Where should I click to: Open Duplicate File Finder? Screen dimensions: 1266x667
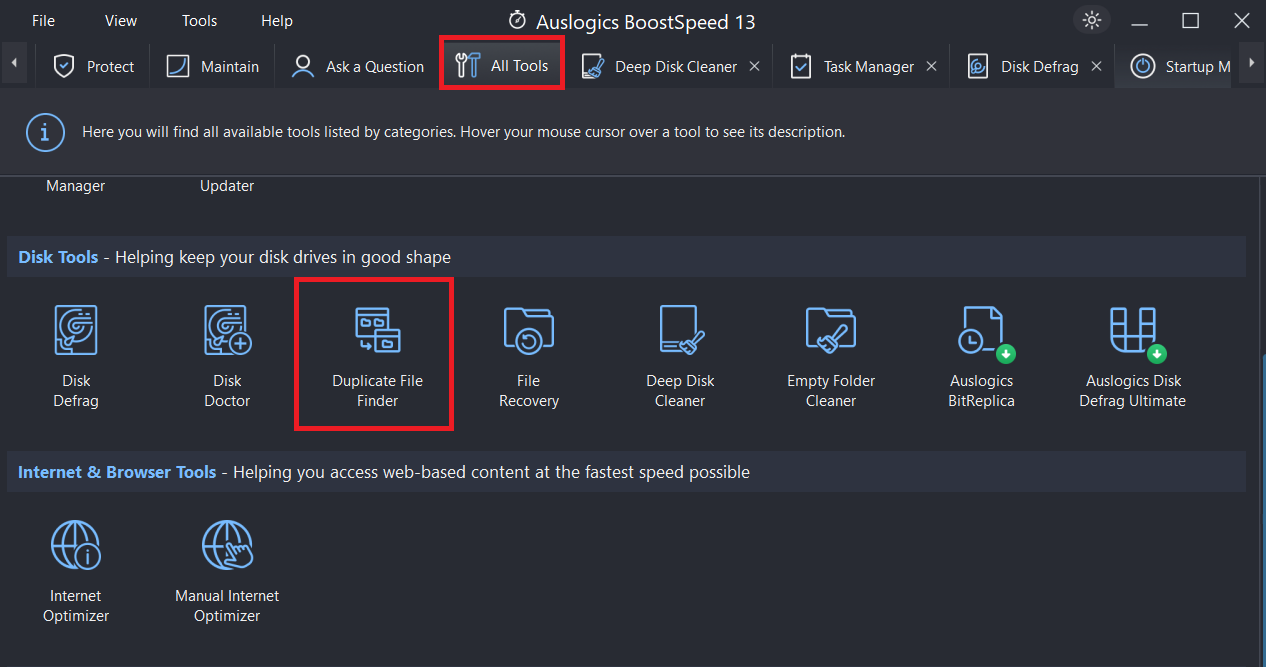[x=378, y=357]
